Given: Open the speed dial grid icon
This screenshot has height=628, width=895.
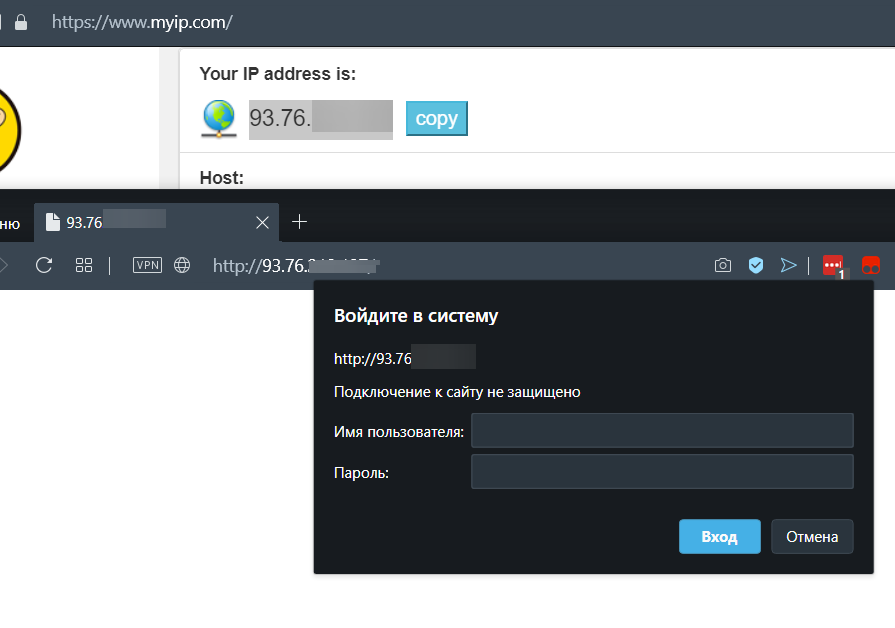Looking at the screenshot, I should coord(84,265).
